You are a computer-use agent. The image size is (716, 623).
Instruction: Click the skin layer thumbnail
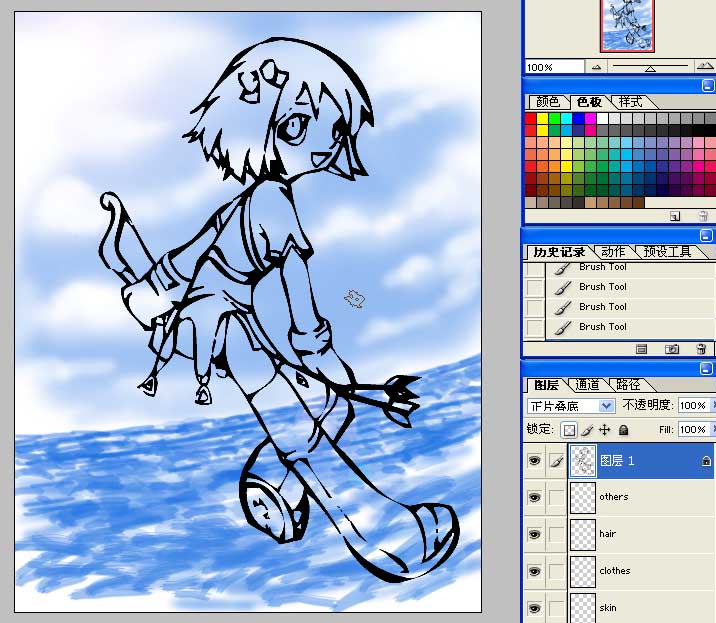(x=583, y=607)
